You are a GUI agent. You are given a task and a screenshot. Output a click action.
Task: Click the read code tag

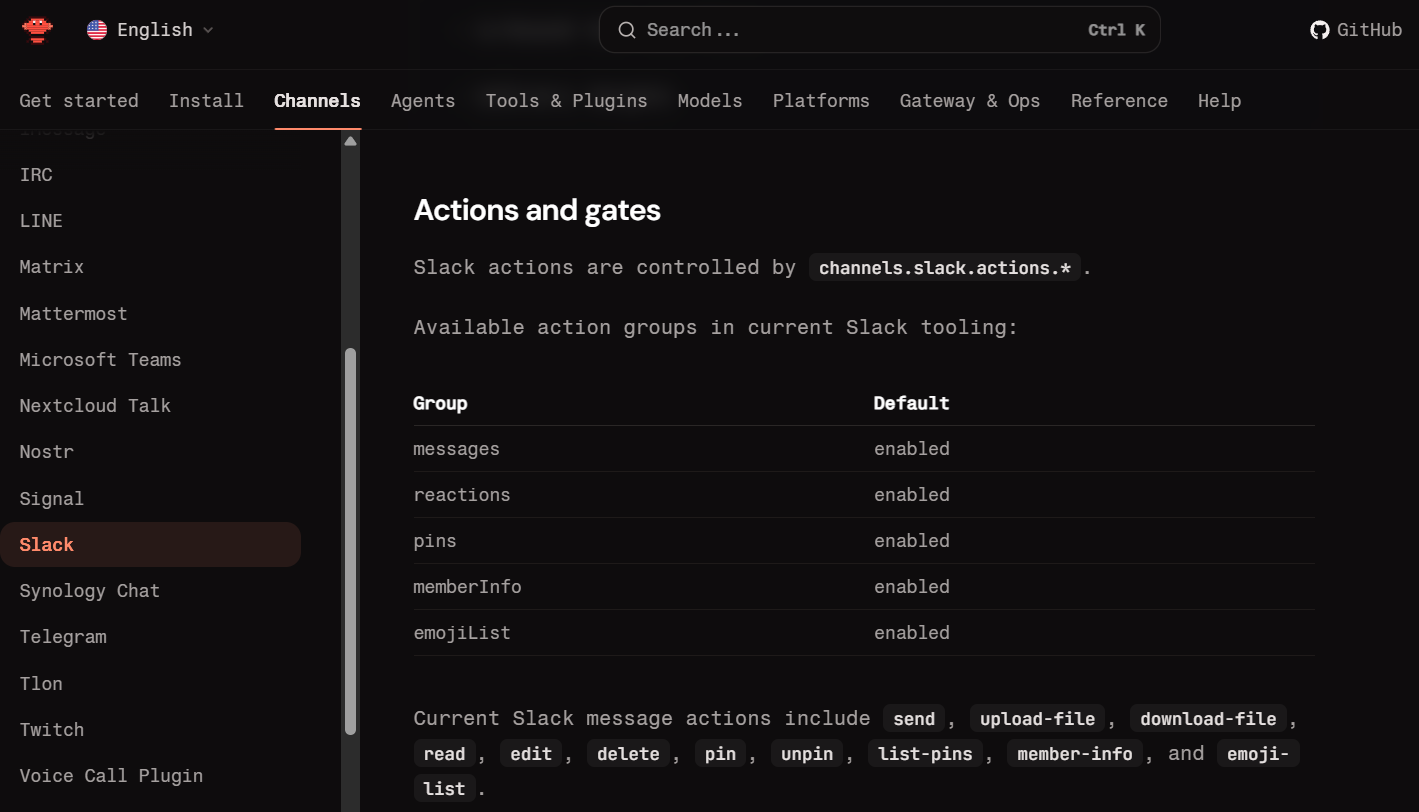click(x=444, y=754)
